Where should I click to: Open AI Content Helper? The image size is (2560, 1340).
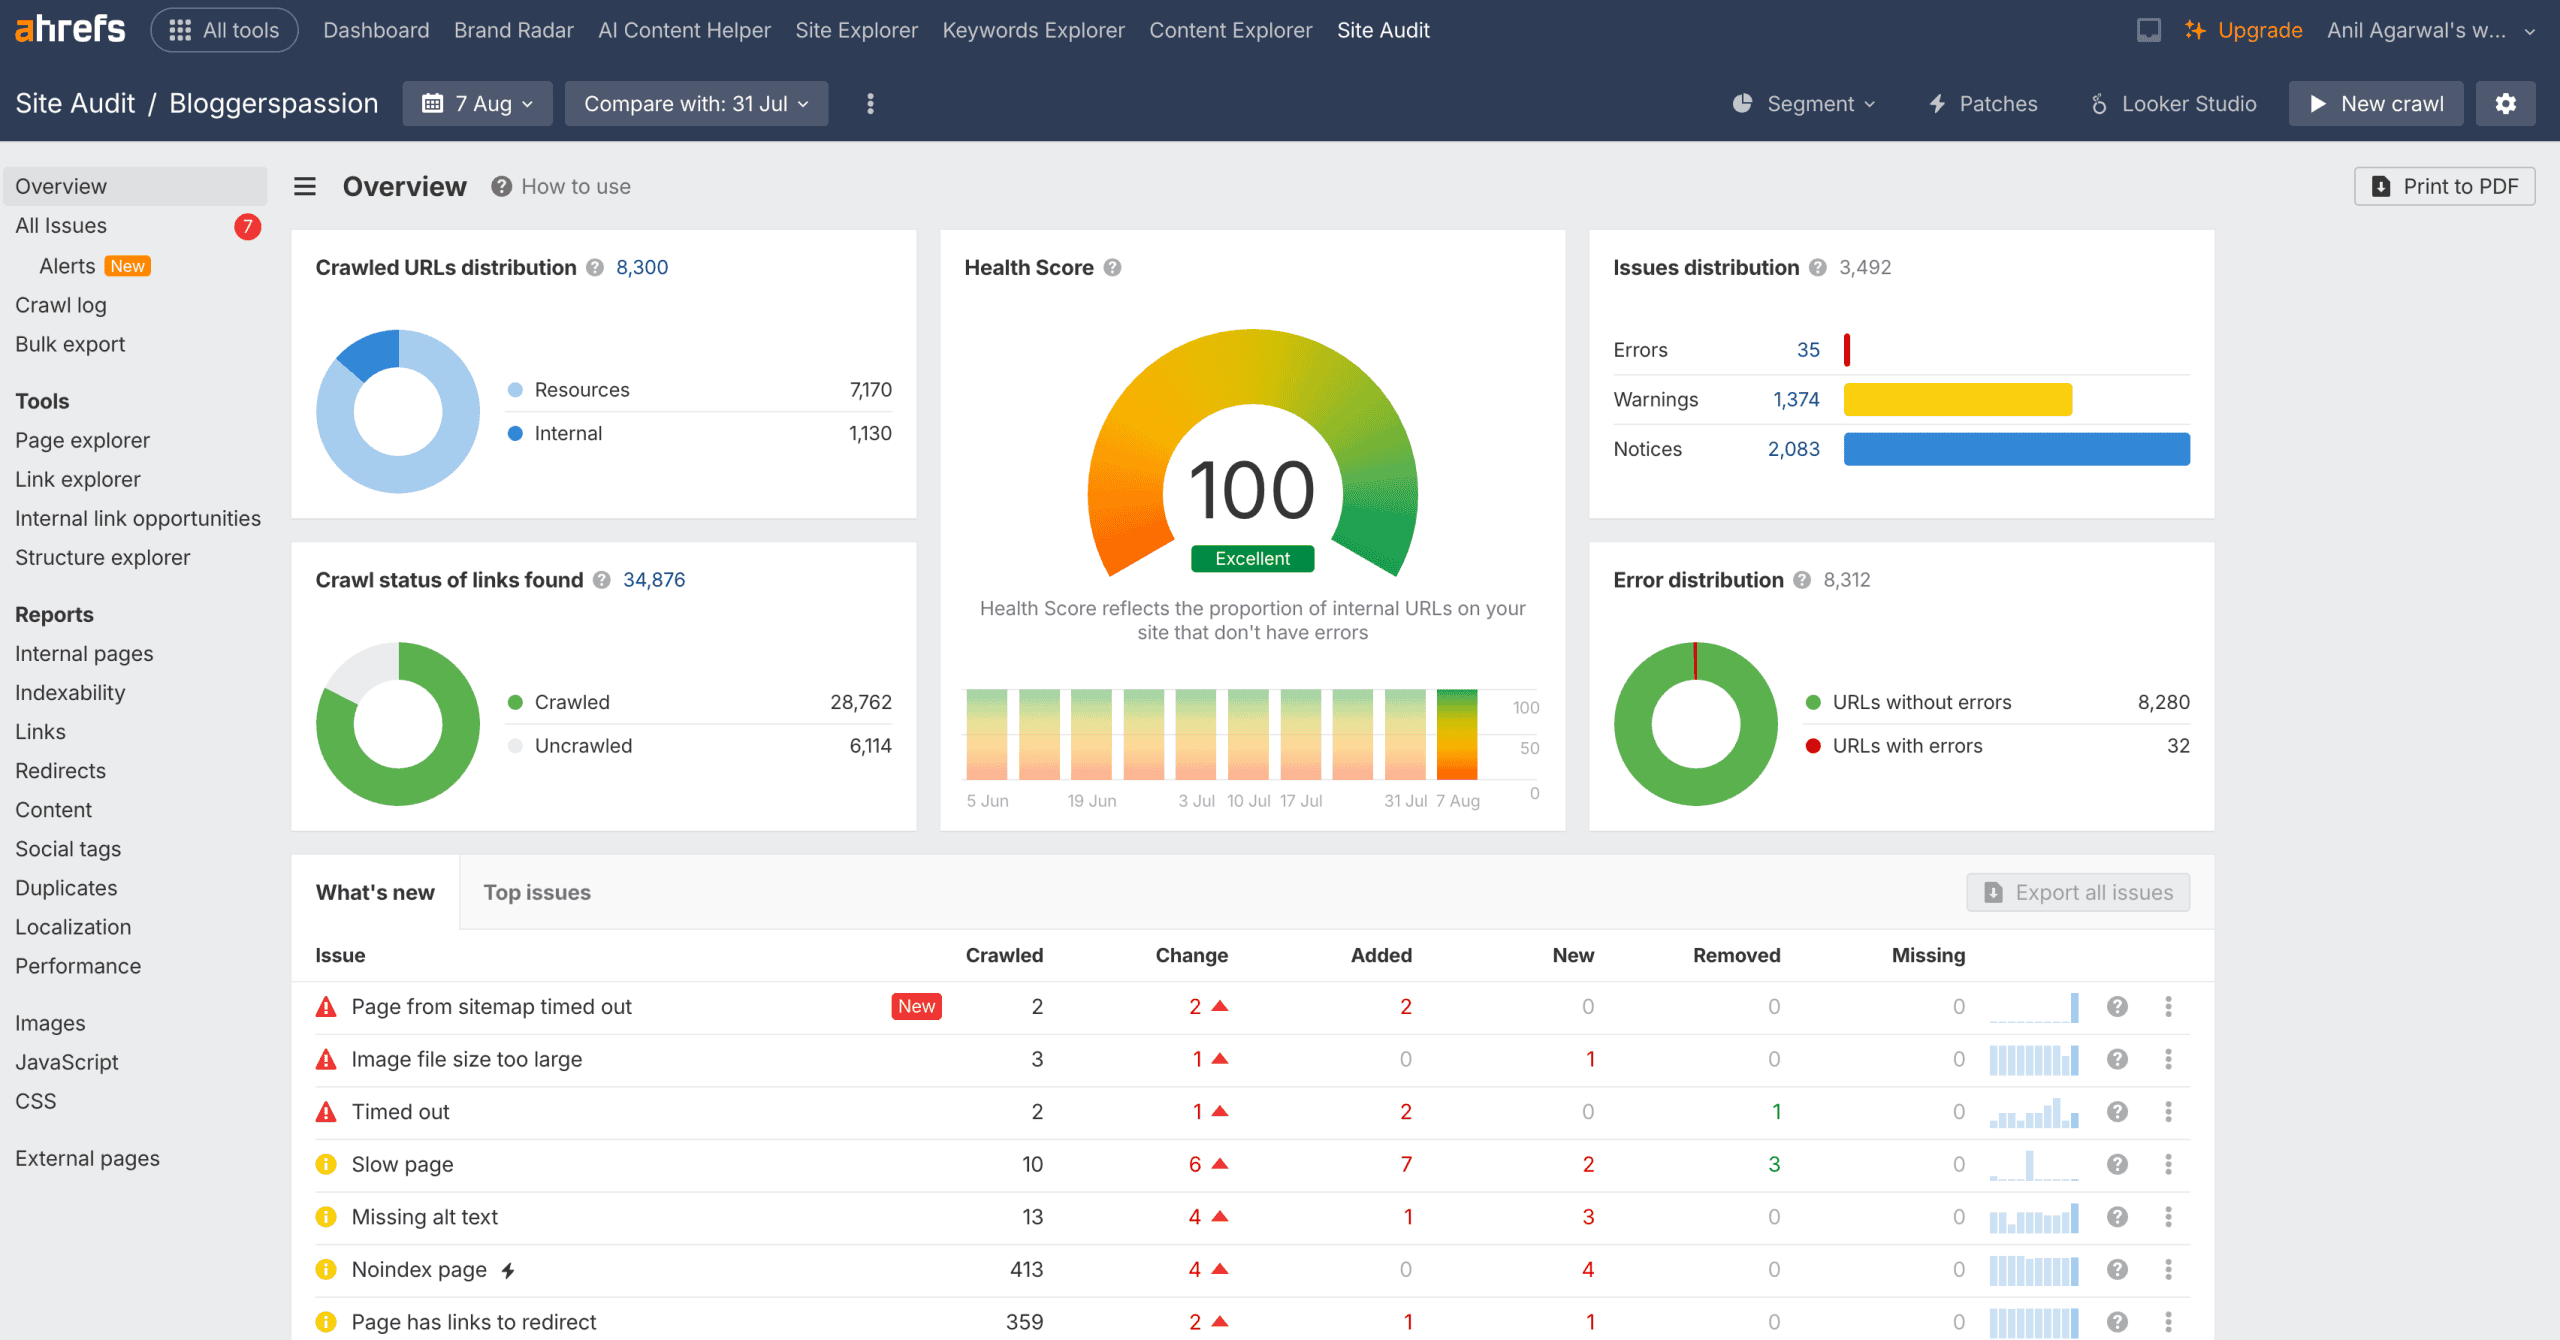[x=684, y=30]
